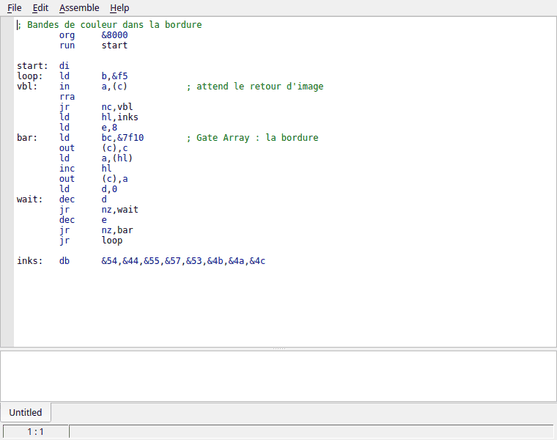Screen dimensions: 557x440
Task: Switch to the Untitled tab
Action: coord(25,412)
